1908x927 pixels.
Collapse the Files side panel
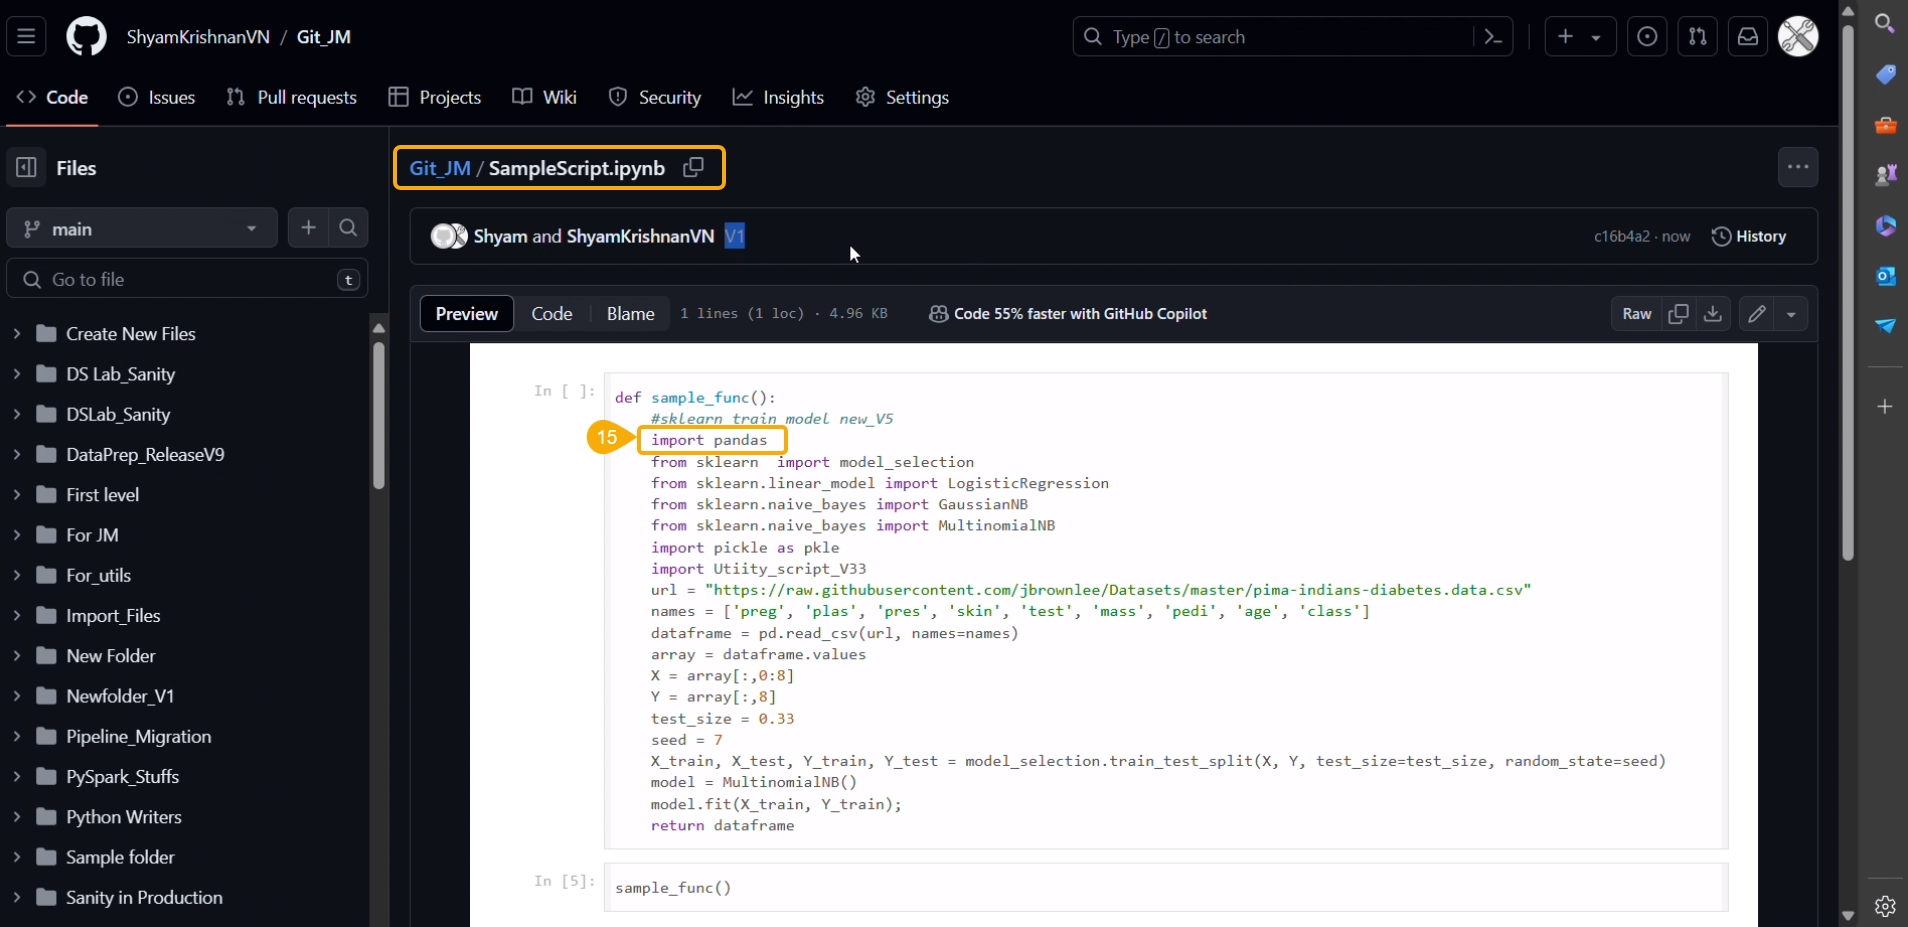coord(27,168)
